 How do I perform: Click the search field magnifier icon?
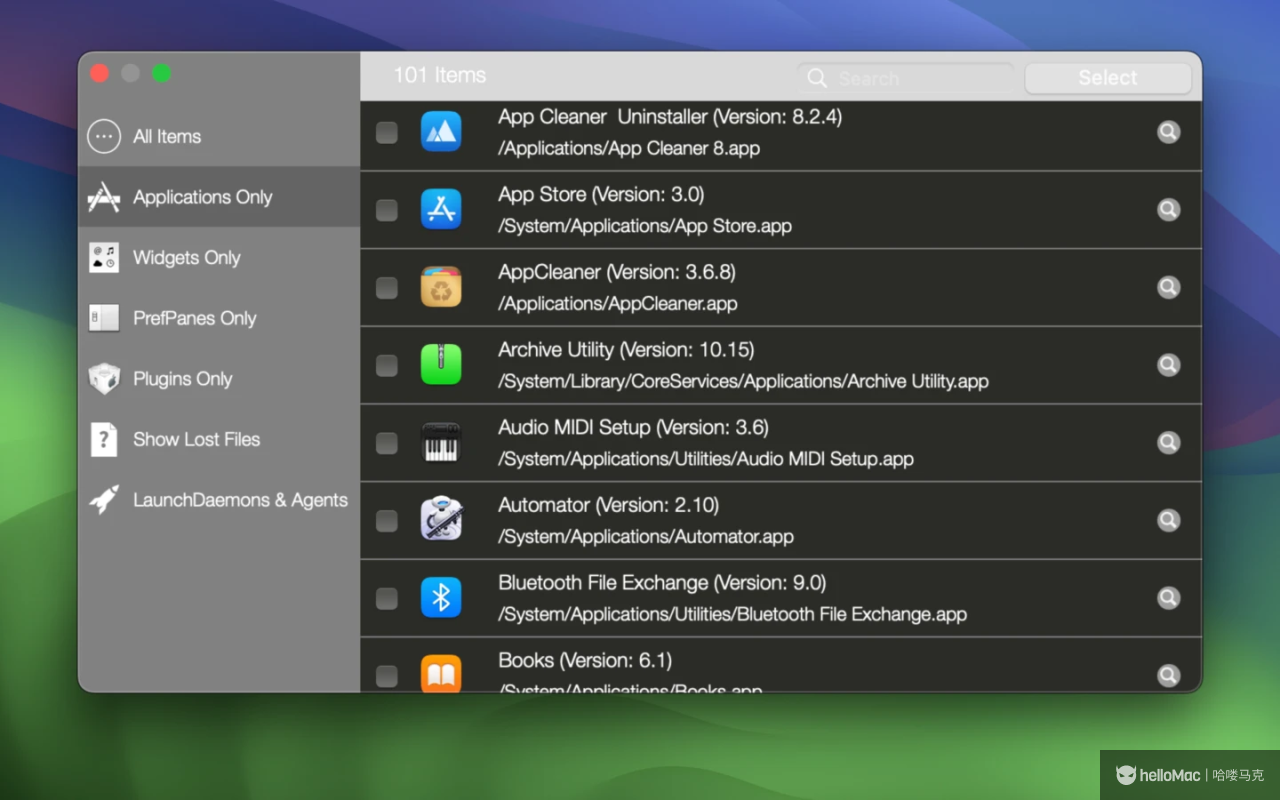coord(817,78)
